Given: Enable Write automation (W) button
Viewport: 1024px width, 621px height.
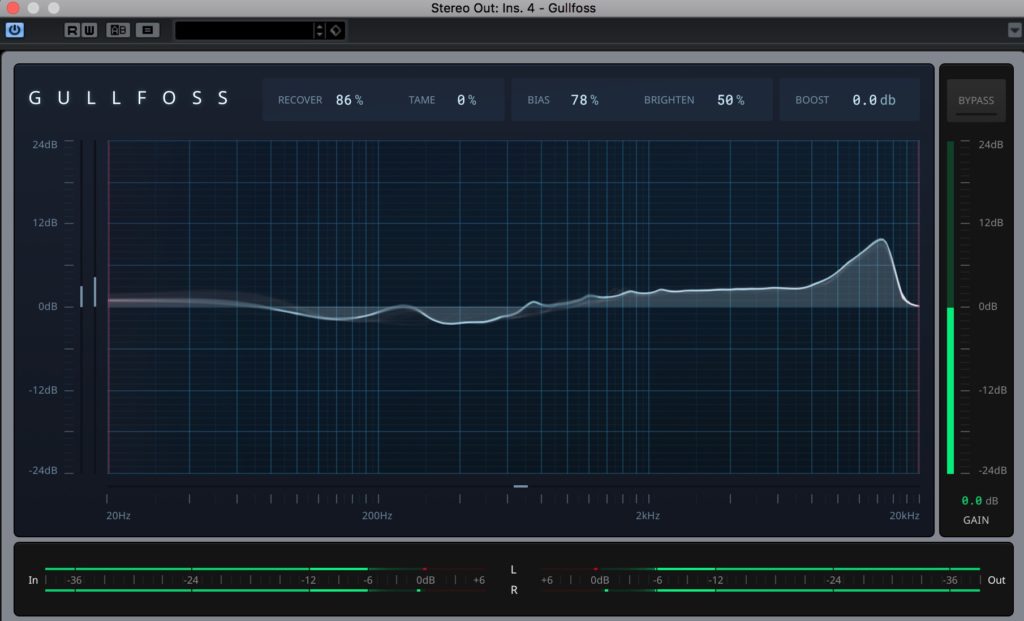Looking at the screenshot, I should pyautogui.click(x=89, y=30).
